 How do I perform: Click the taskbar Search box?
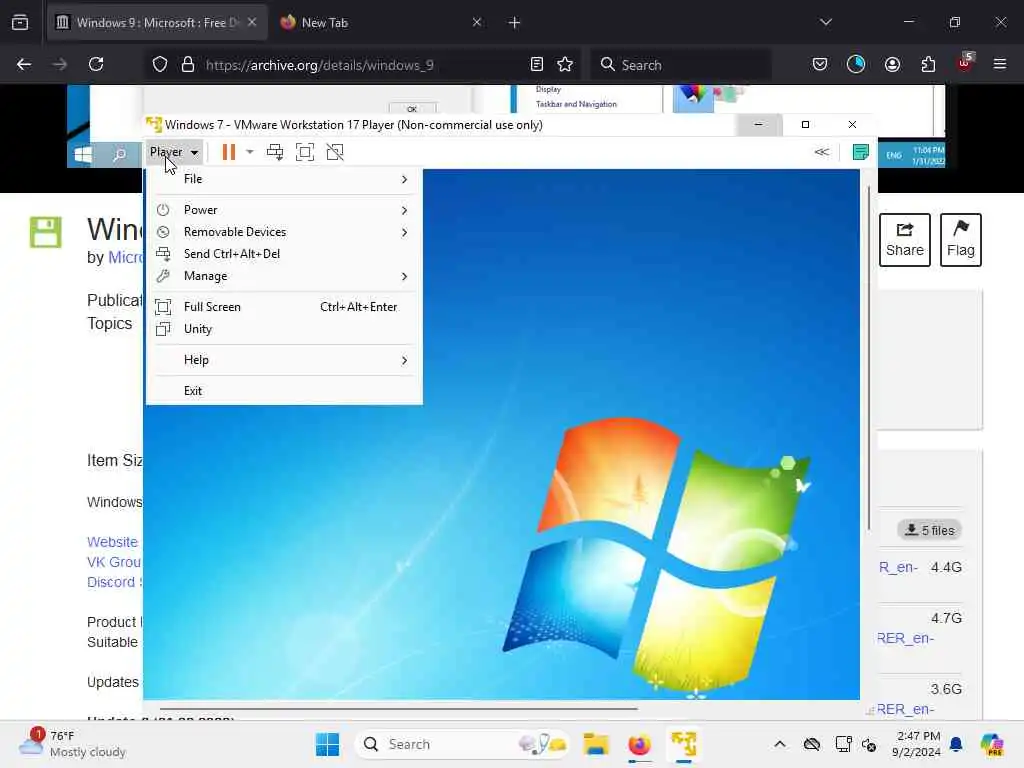tap(462, 744)
